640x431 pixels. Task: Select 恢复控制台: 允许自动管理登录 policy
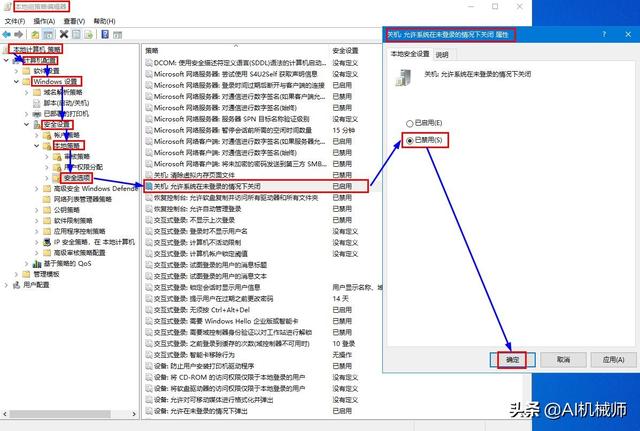click(198, 209)
